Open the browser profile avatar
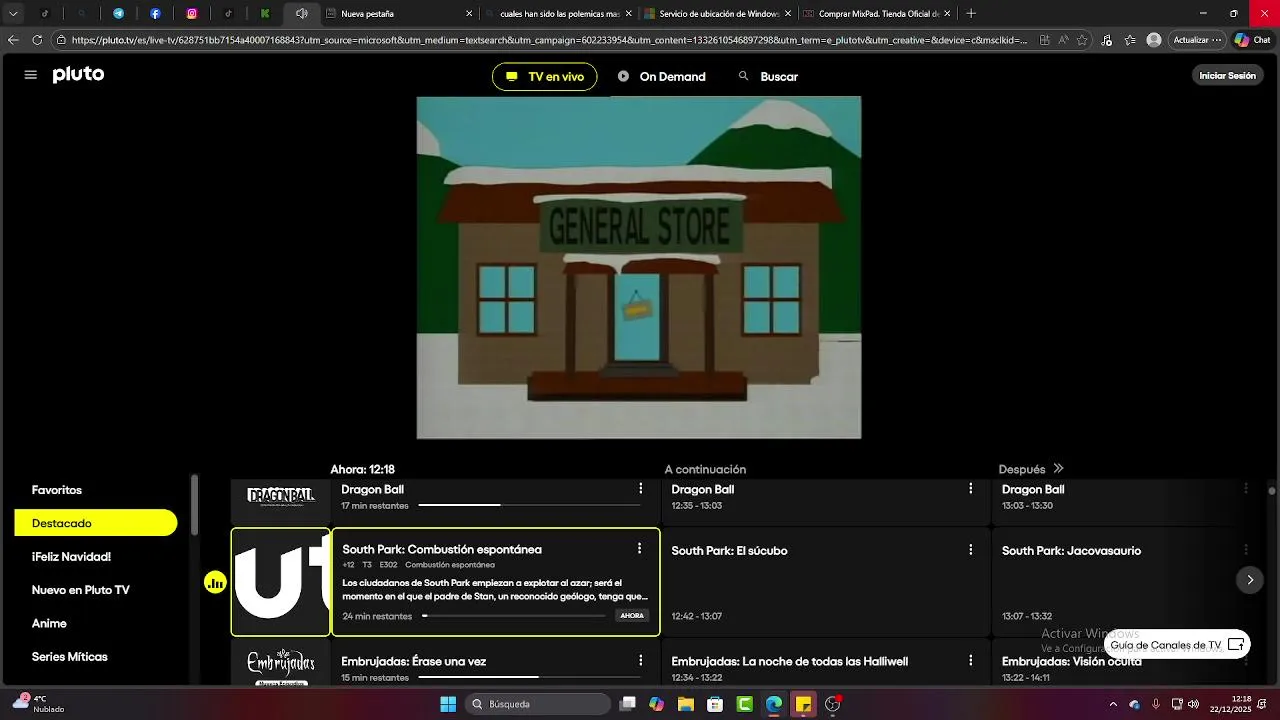 click(1154, 40)
